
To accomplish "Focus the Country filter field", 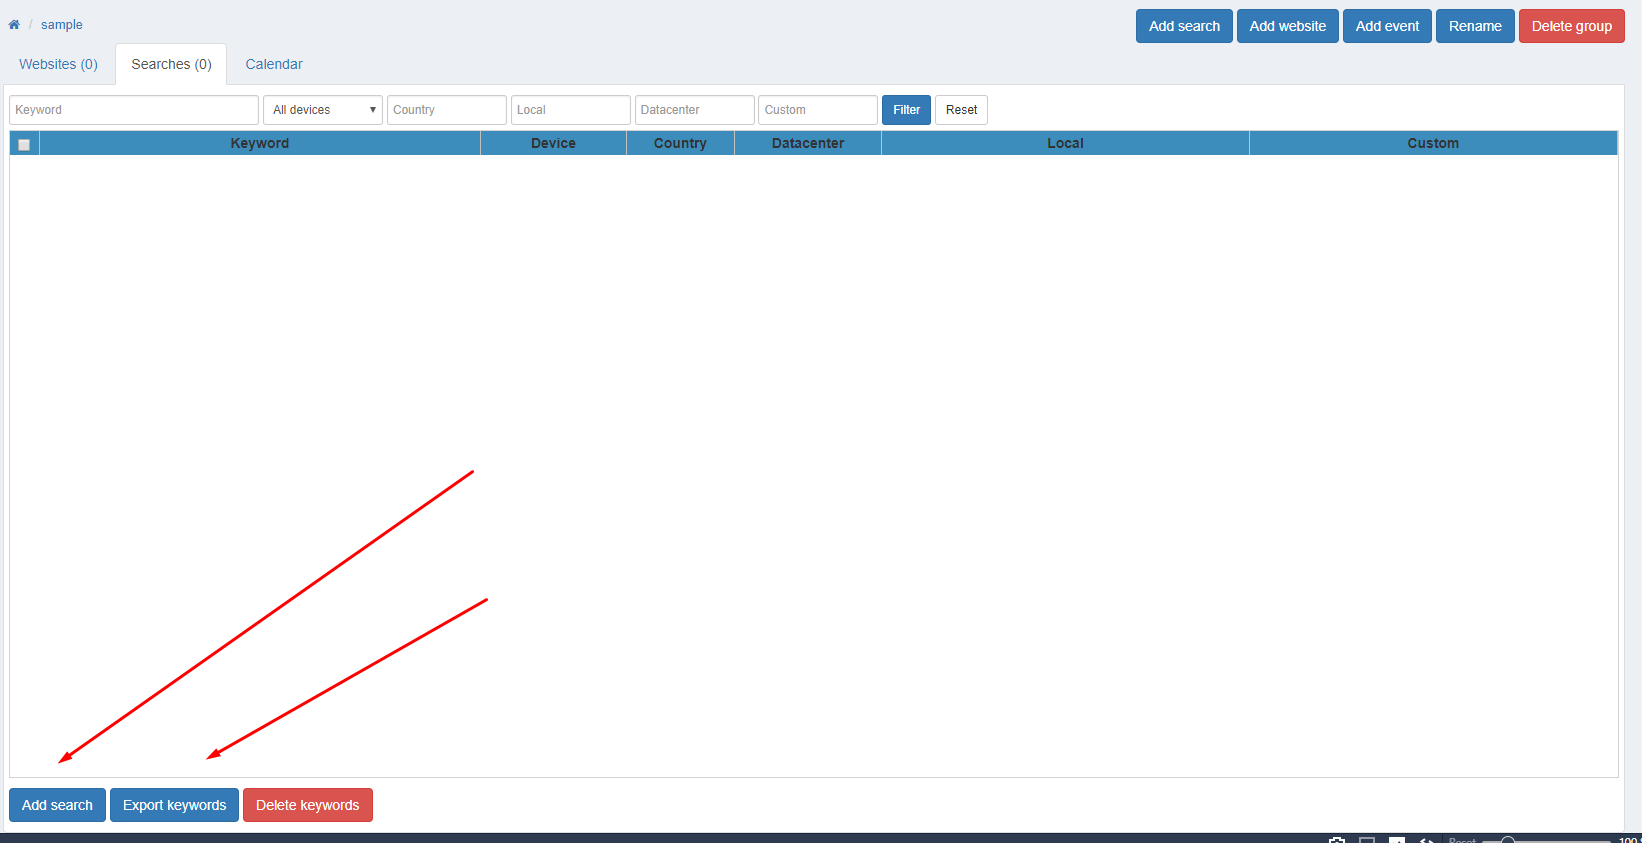I will pyautogui.click(x=447, y=110).
